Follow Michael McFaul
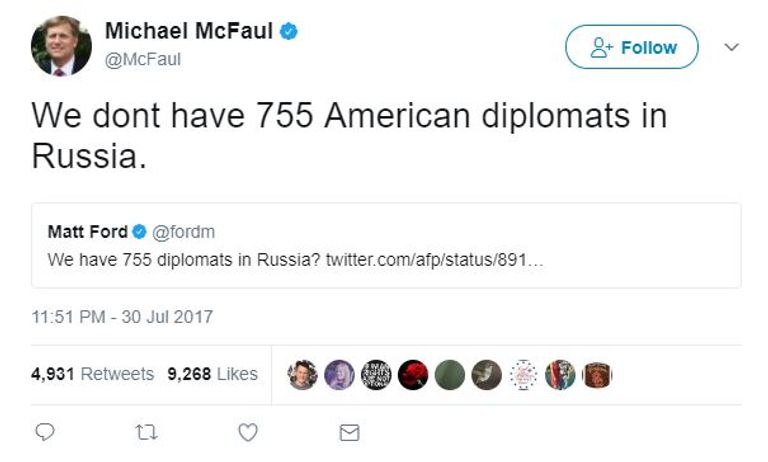The width and height of the screenshot is (768, 462). (632, 47)
